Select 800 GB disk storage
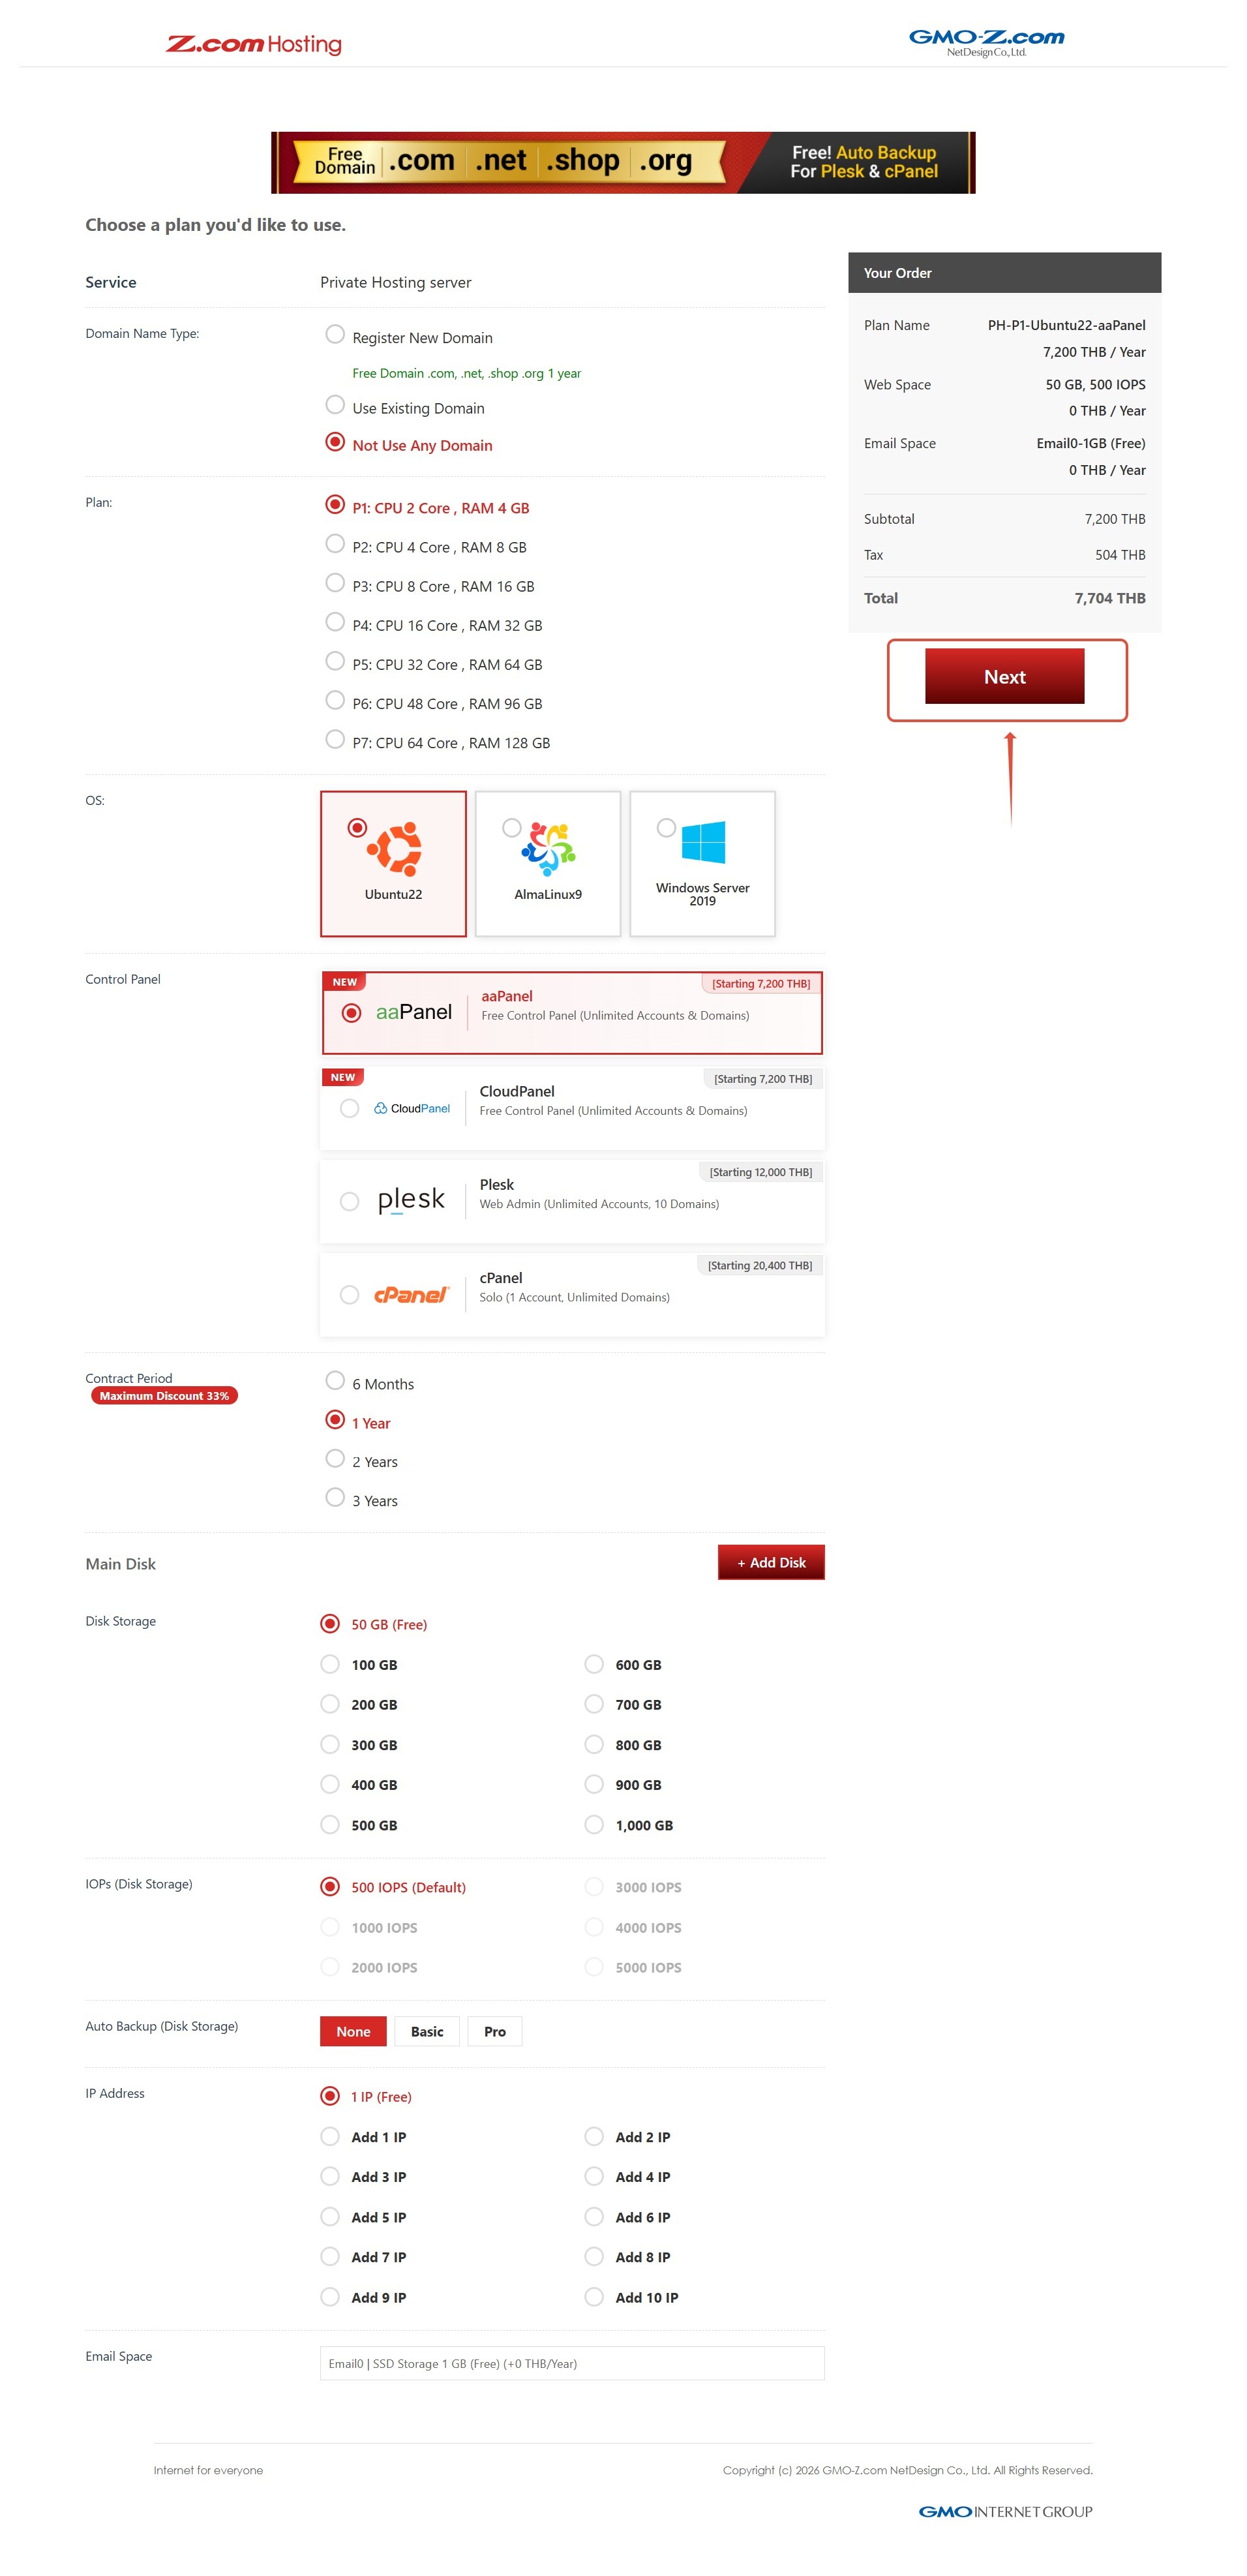 [594, 1745]
